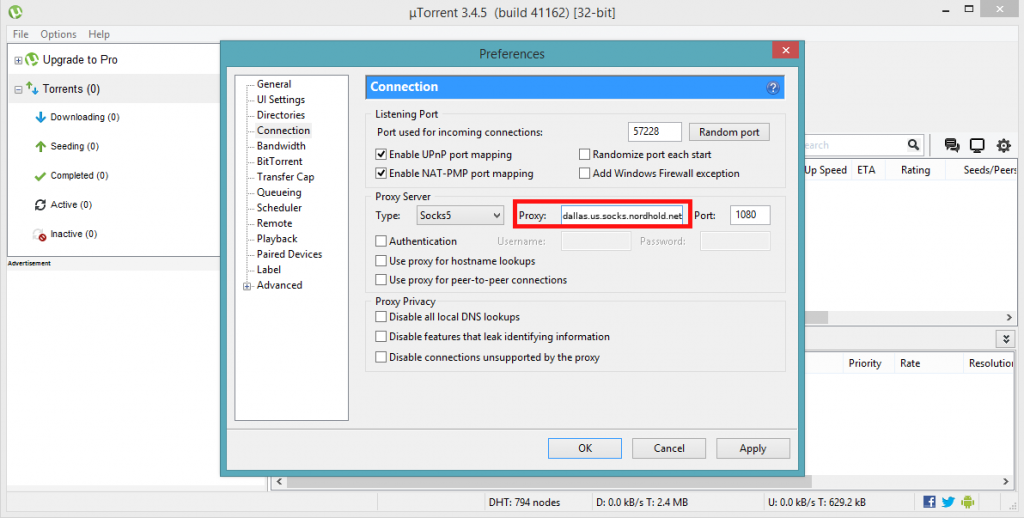Select BitTorrent in preferences tree

280,161
